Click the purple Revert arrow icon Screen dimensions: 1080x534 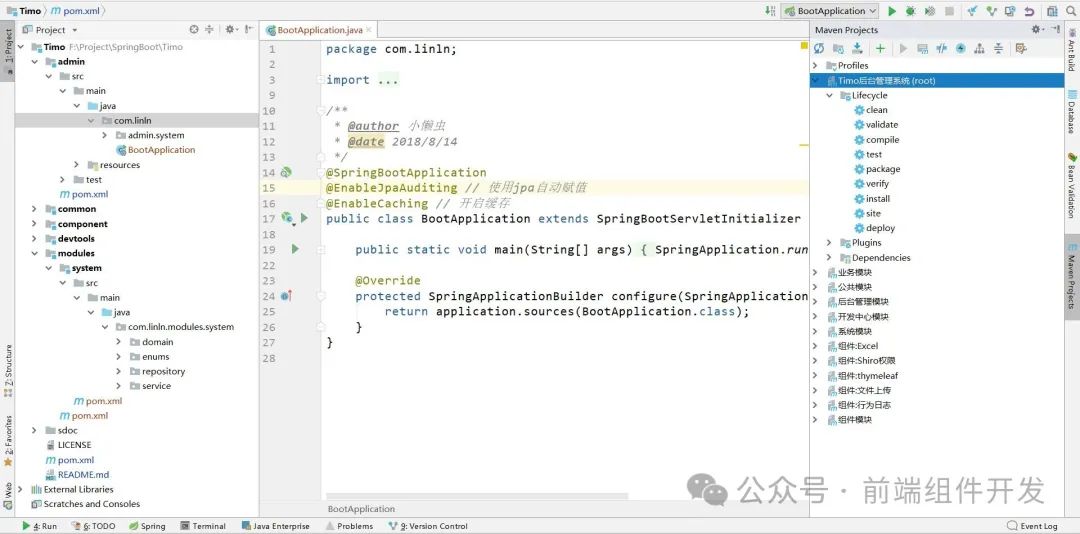pyautogui.click(x=1029, y=11)
